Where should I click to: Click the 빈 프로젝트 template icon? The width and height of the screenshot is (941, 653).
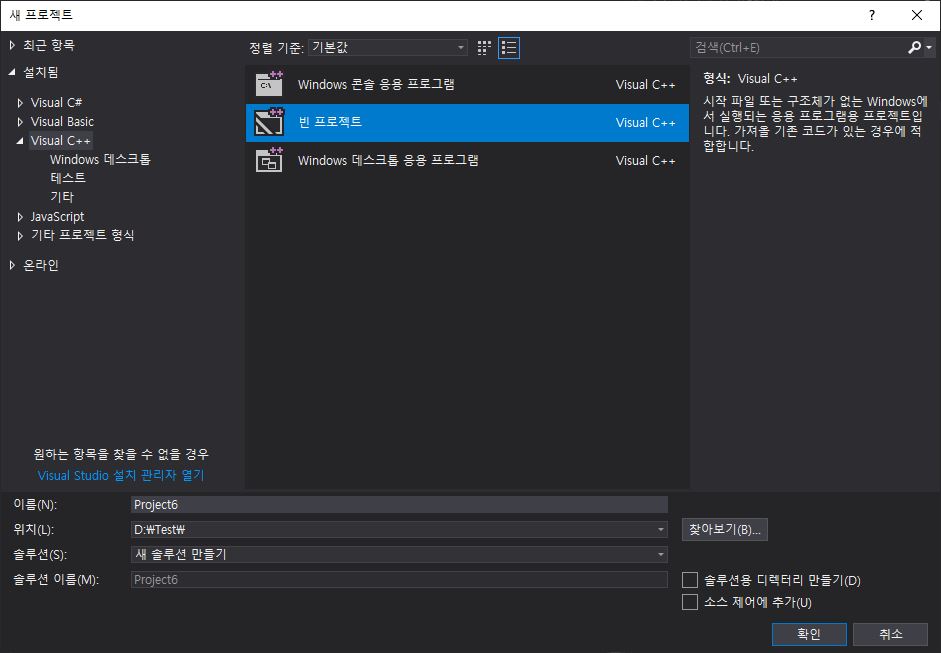[269, 122]
